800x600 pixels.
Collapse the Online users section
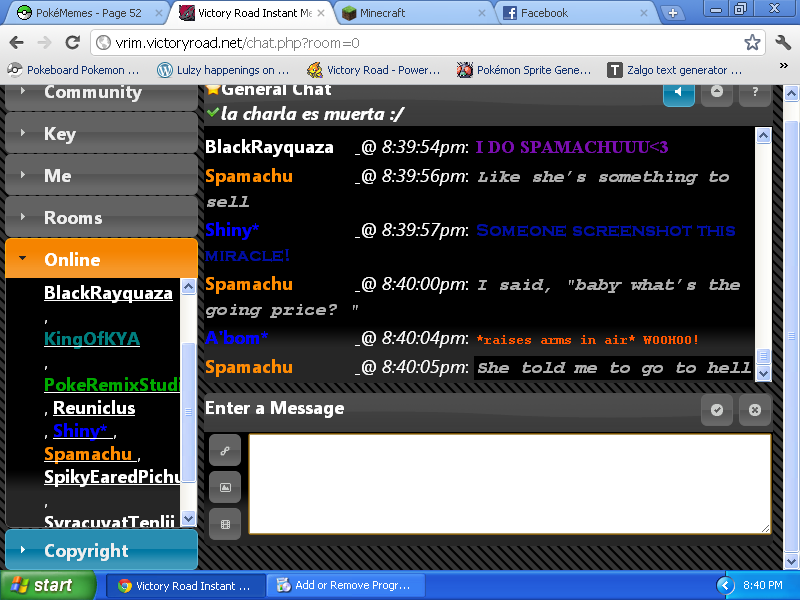pyautogui.click(x=100, y=259)
